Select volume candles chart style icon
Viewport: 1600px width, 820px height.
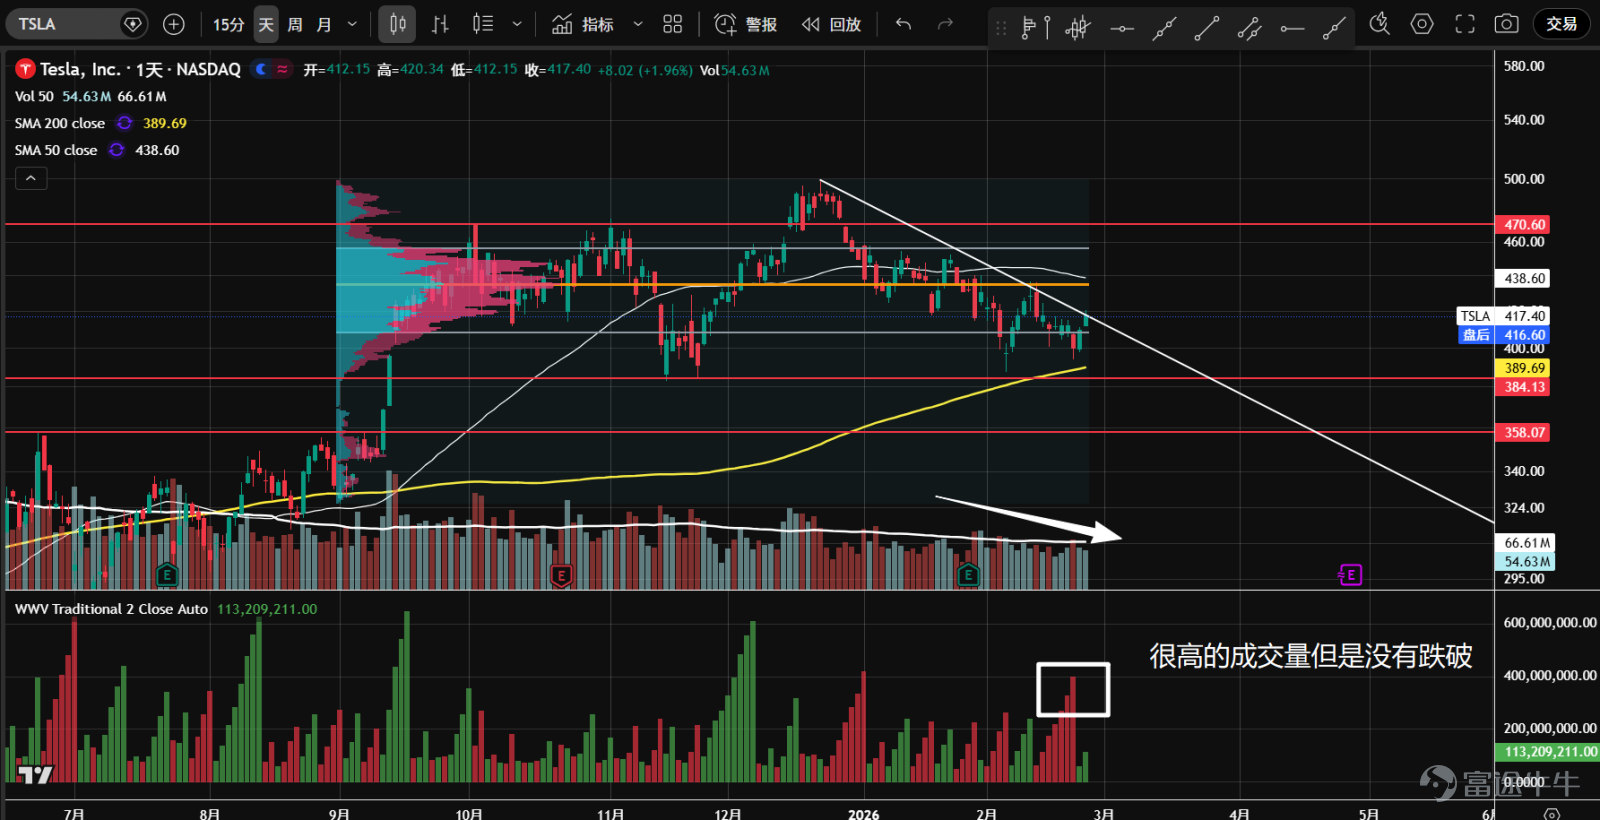pos(483,24)
